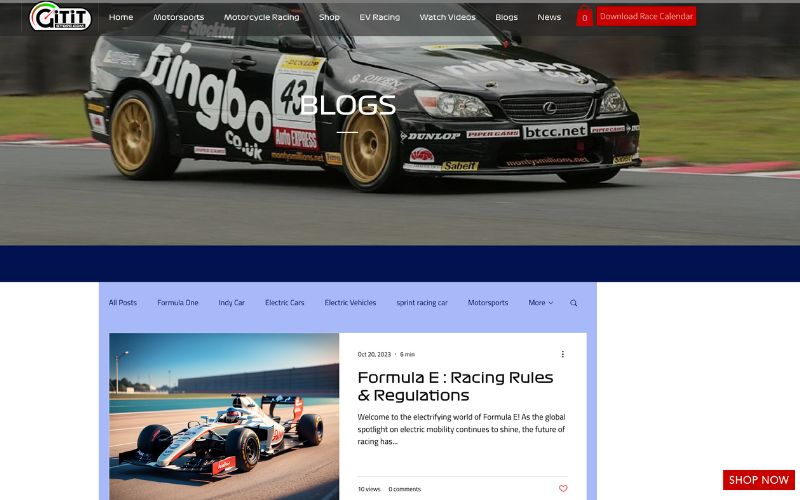Screen dimensions: 800x500
Task: Select Watch Videos in navigation
Action: pyautogui.click(x=447, y=17)
